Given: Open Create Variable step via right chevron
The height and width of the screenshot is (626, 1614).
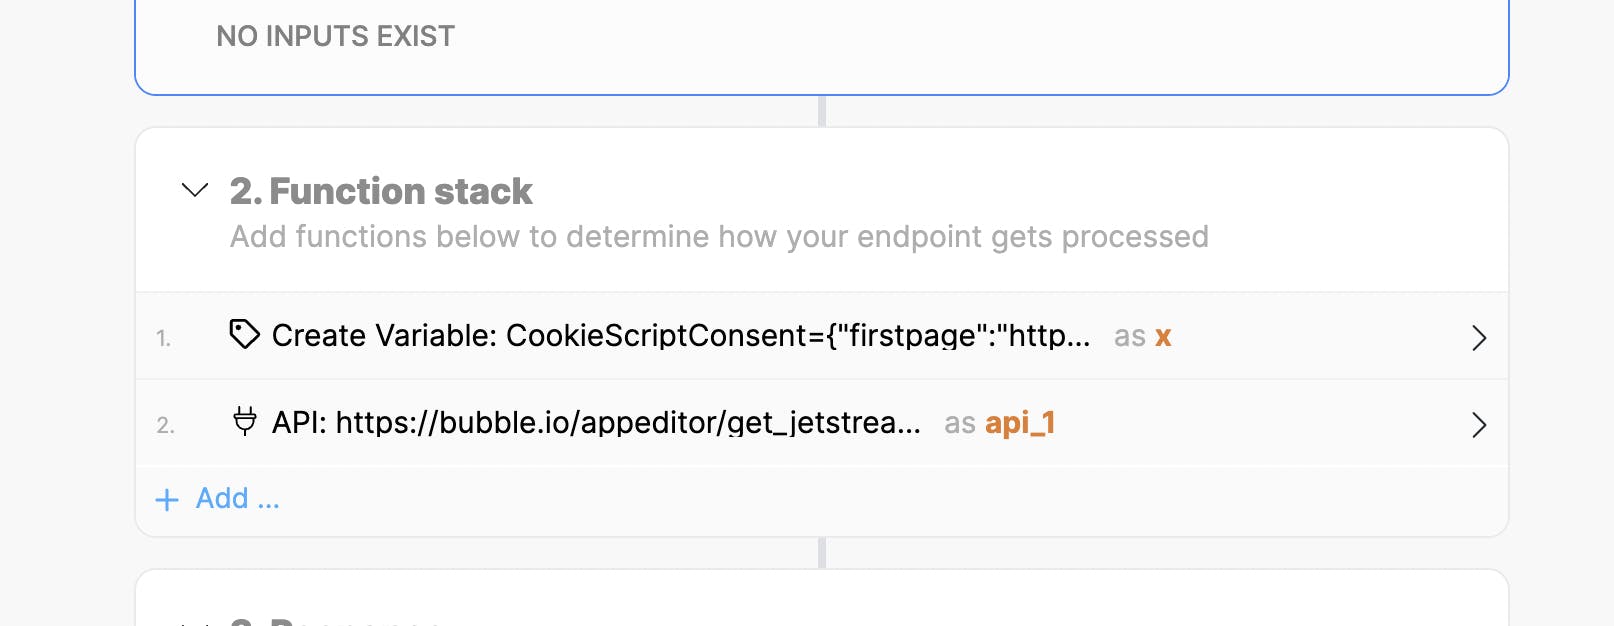Looking at the screenshot, I should click(x=1479, y=338).
